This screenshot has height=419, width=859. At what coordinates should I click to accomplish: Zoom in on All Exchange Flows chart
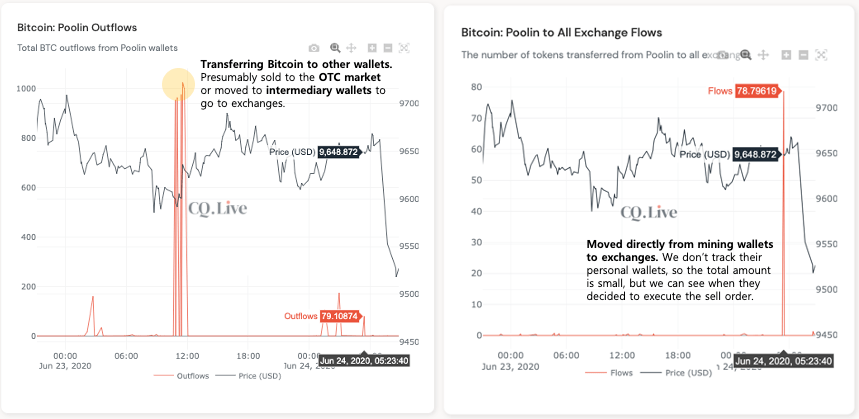coord(788,55)
